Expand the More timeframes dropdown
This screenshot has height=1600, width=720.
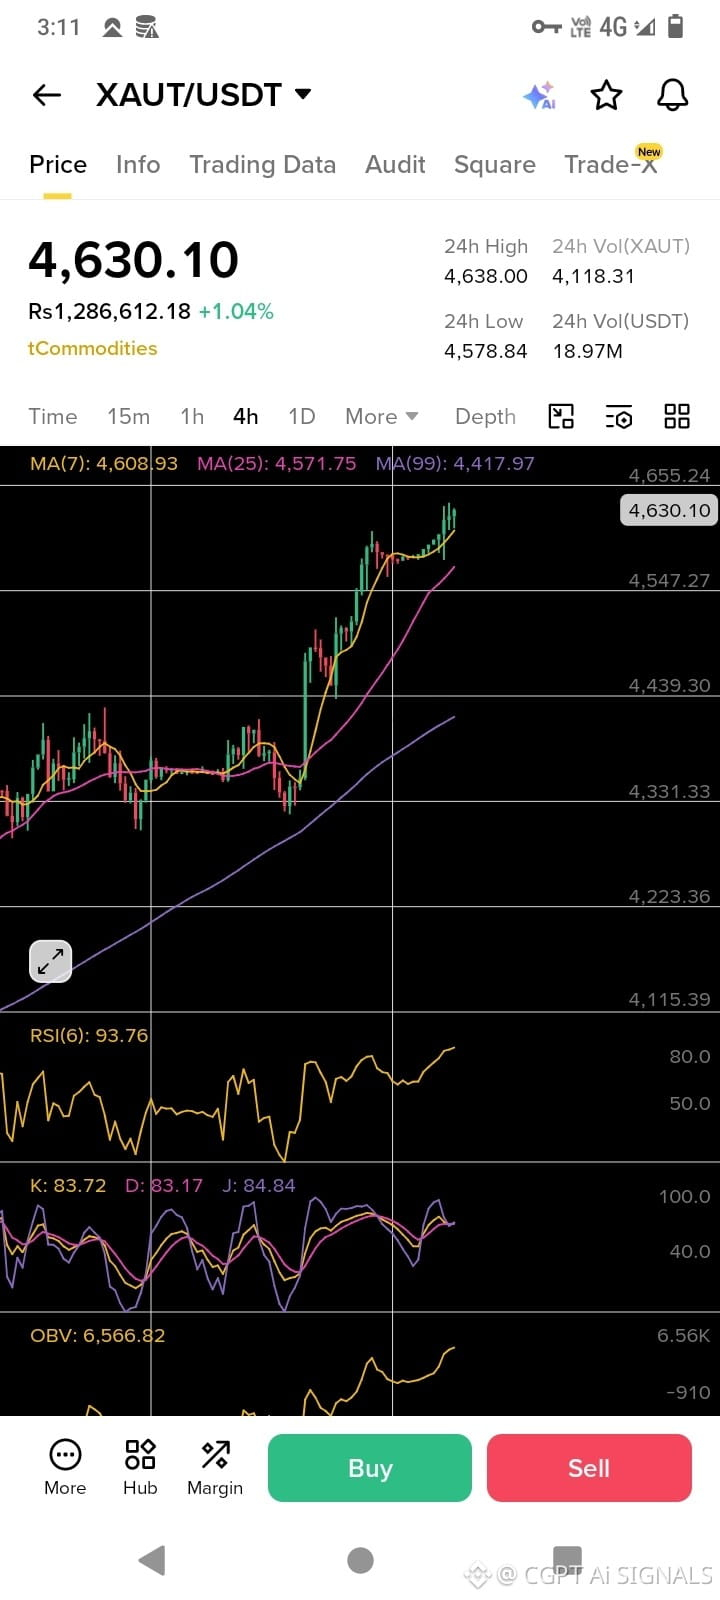tap(381, 416)
